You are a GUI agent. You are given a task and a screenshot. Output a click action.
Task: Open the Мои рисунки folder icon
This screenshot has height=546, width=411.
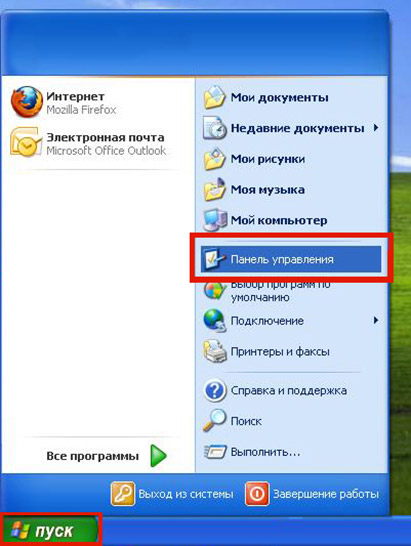[215, 159]
